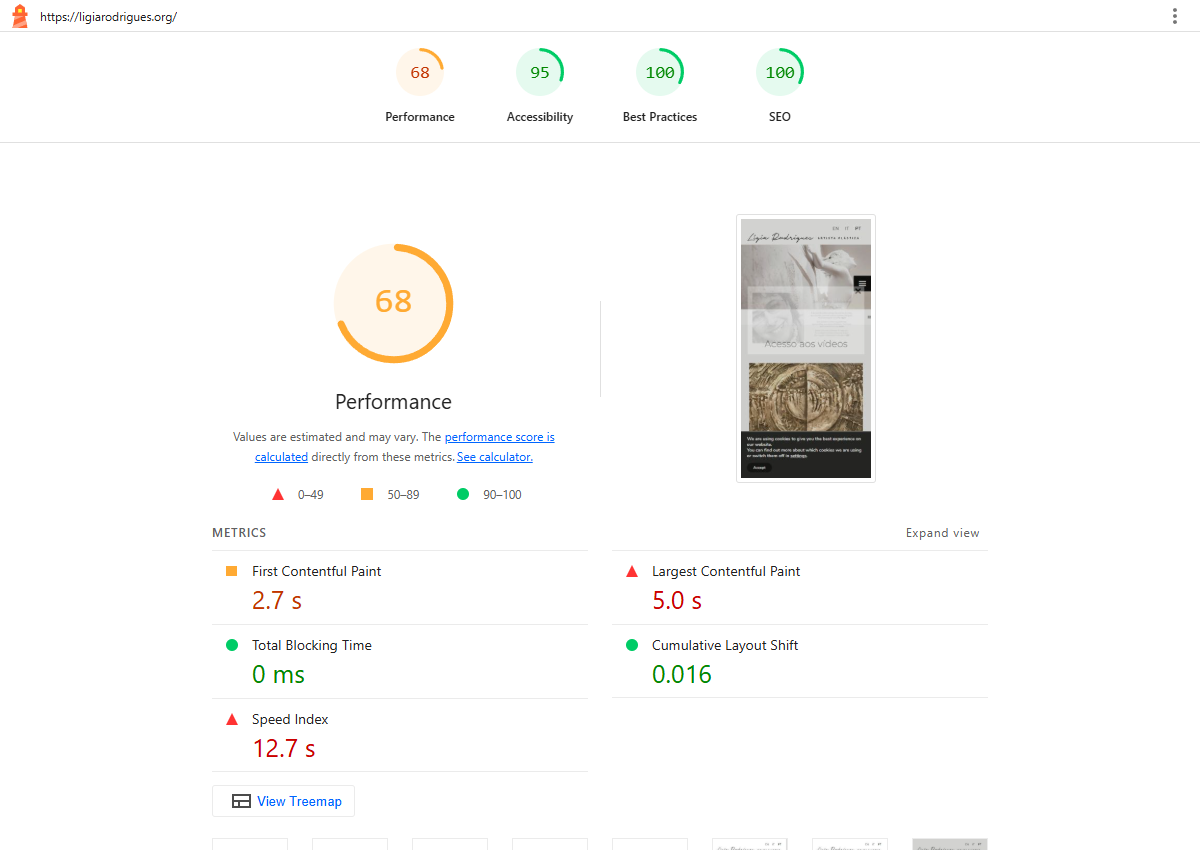Select the Cumulative Layout Shift label
The width and height of the screenshot is (1200, 850).
click(725, 645)
